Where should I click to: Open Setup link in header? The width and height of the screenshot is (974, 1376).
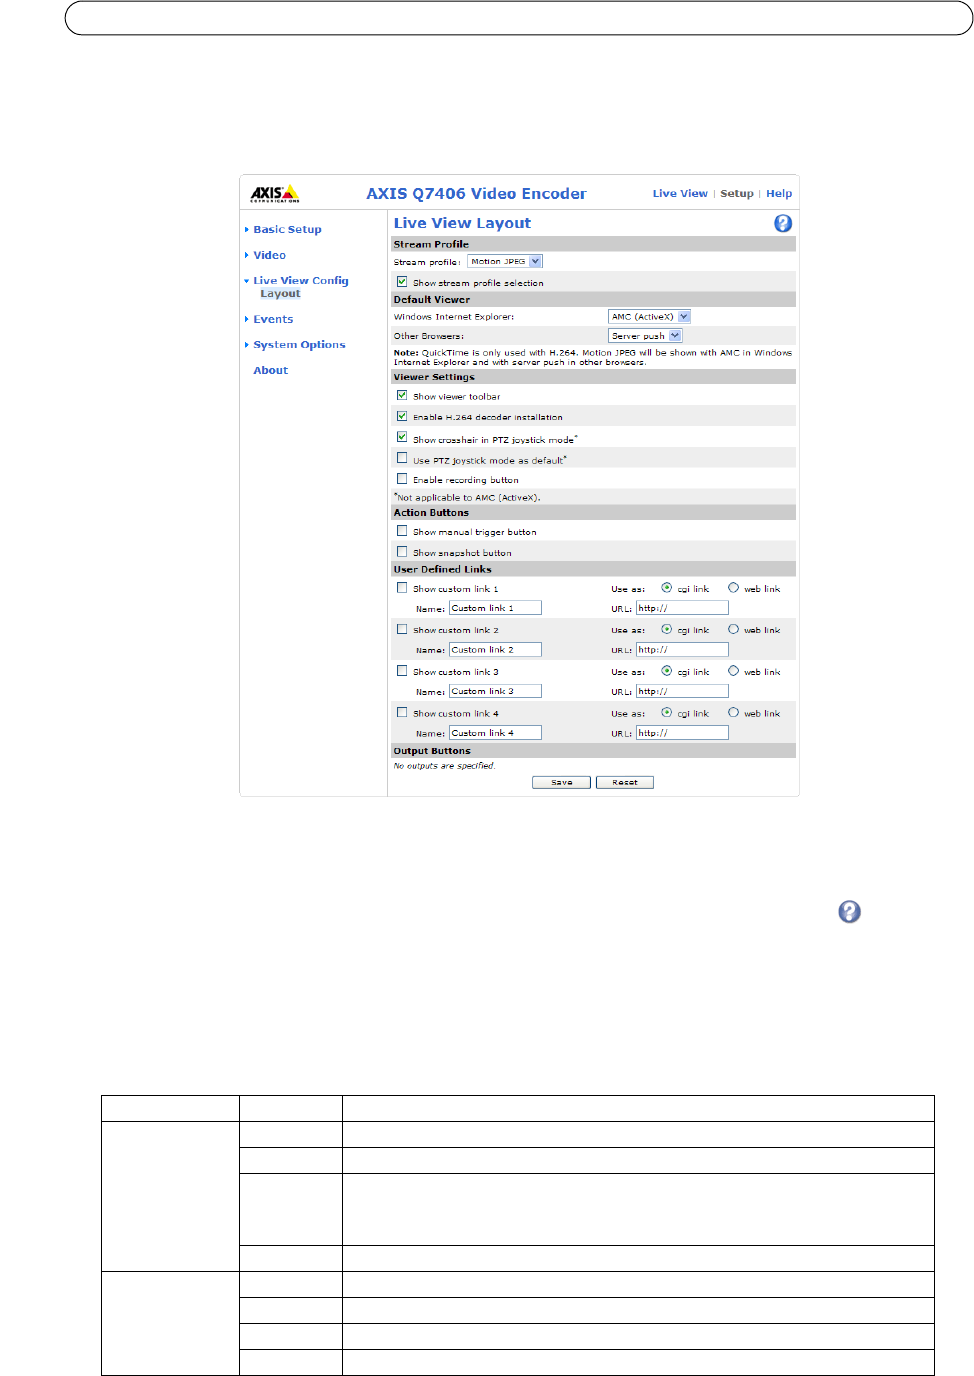point(737,194)
